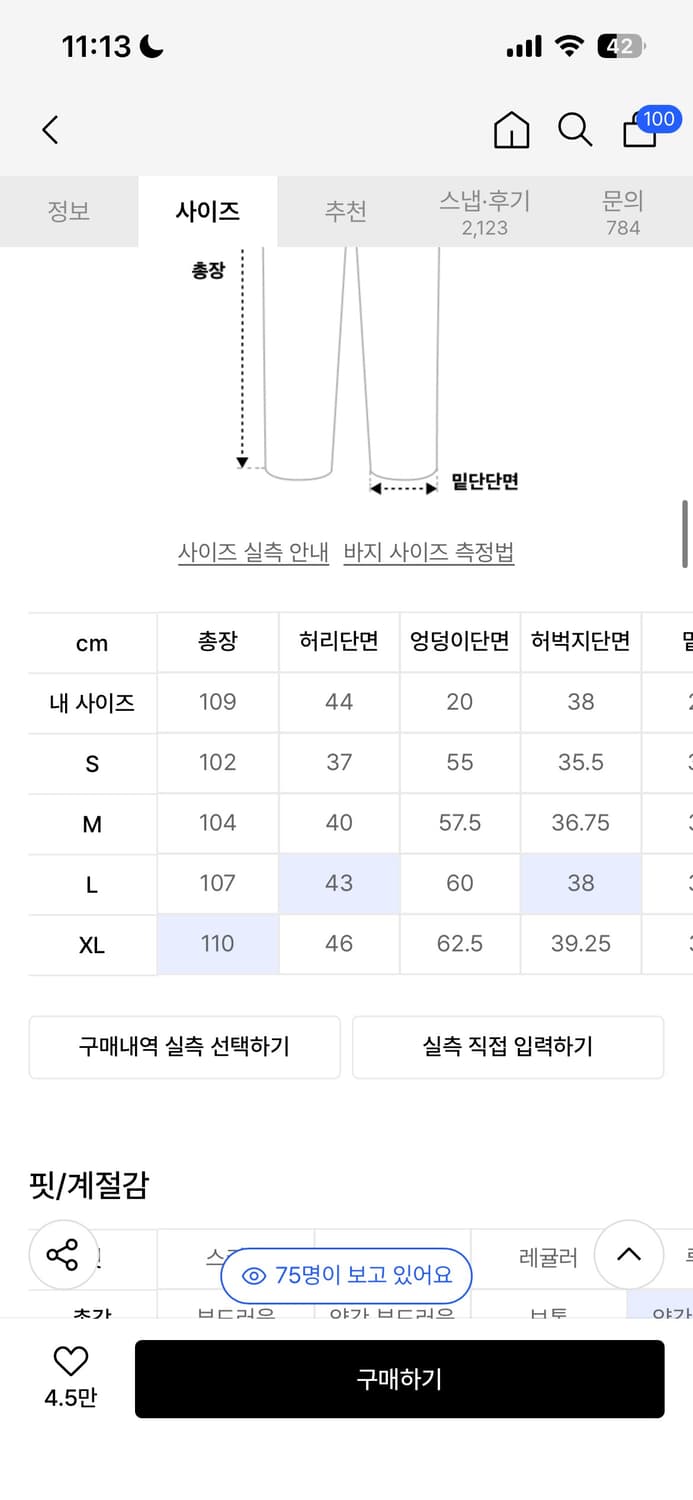Expand the 스냅·후기 review section tab
Screen dimensions: 693x1500
(484, 211)
